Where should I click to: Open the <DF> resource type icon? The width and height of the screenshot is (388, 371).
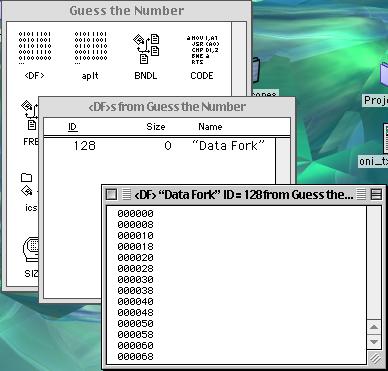click(x=35, y=48)
